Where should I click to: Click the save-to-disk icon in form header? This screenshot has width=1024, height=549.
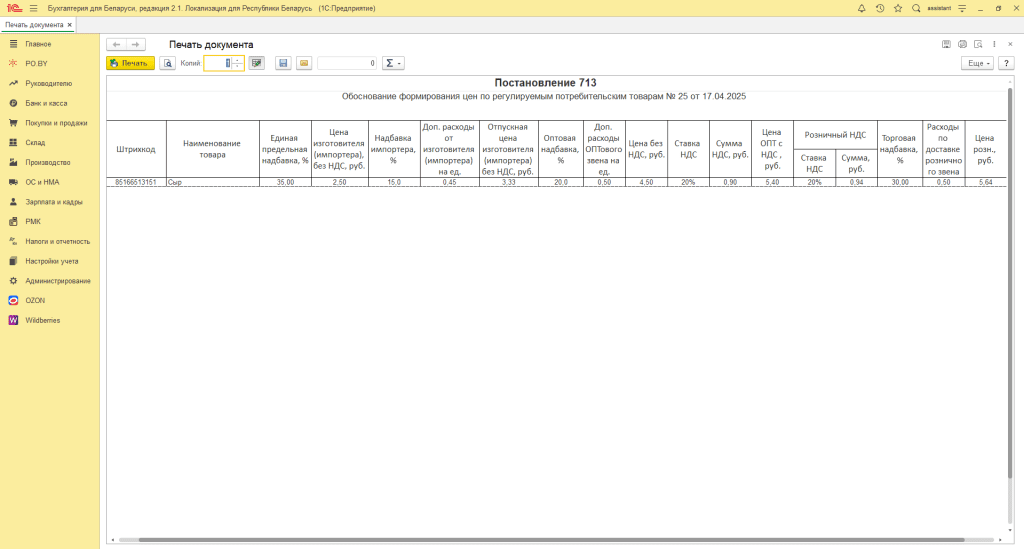tap(946, 44)
